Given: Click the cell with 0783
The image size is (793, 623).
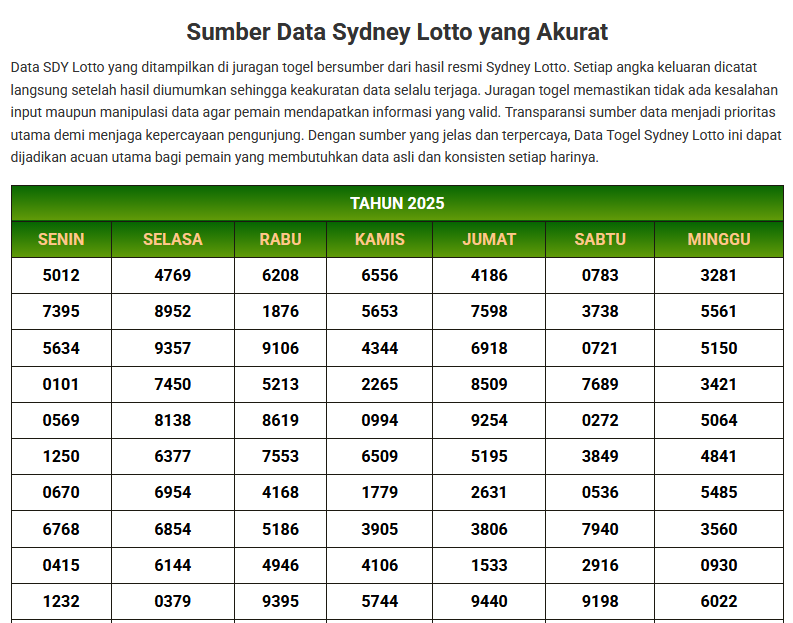Looking at the screenshot, I should [x=600, y=276].
